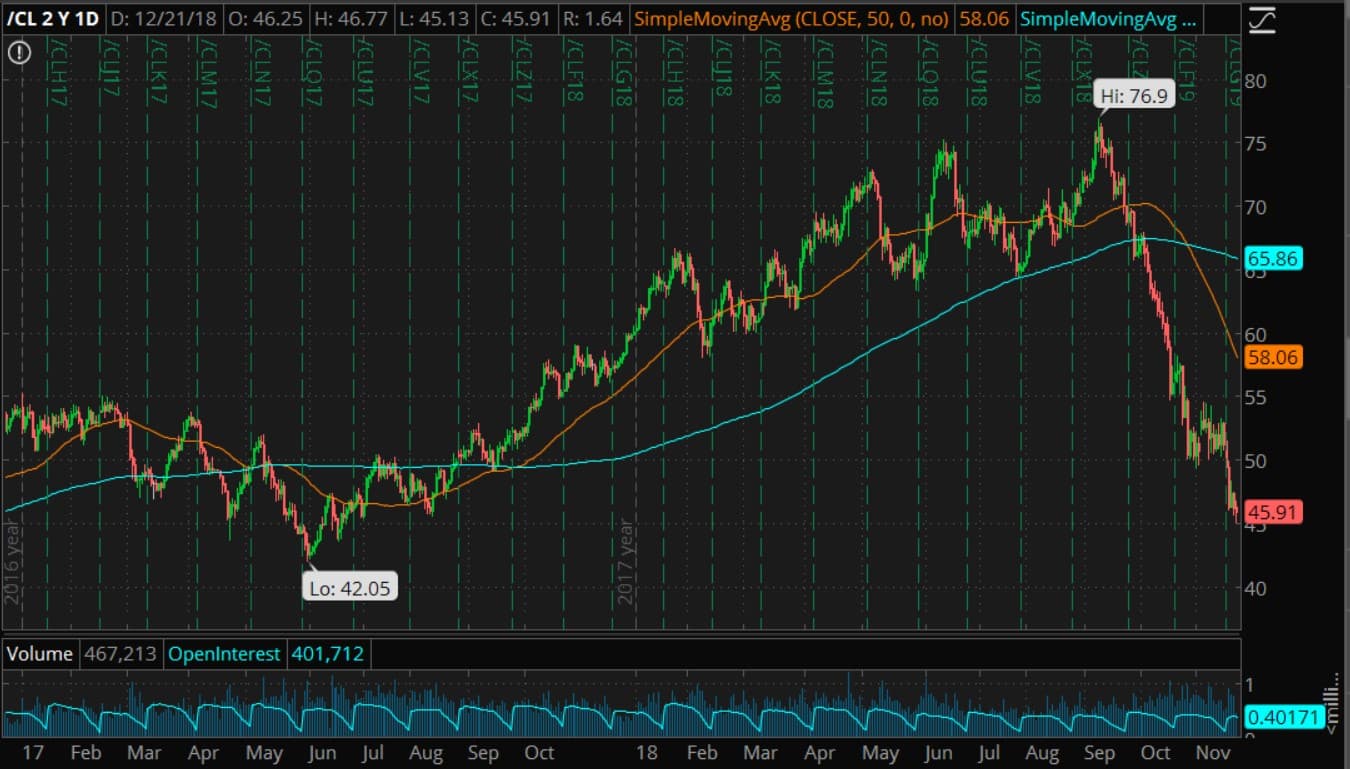Click the cyan 0.40171 open interest tag

coord(1285,717)
